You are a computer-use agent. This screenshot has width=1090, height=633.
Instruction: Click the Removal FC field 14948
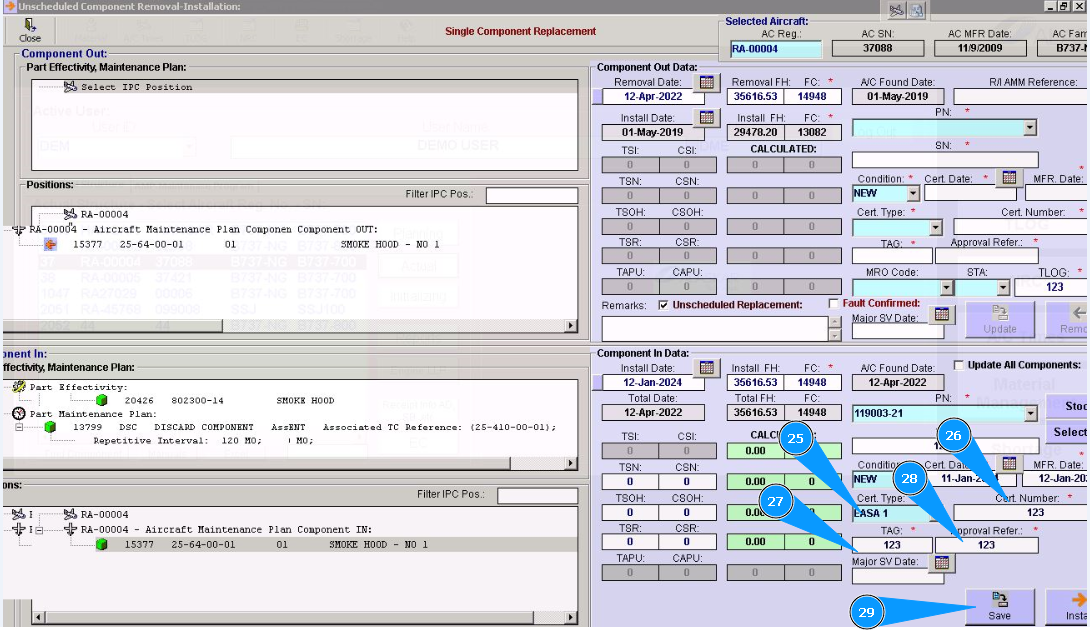(812, 97)
